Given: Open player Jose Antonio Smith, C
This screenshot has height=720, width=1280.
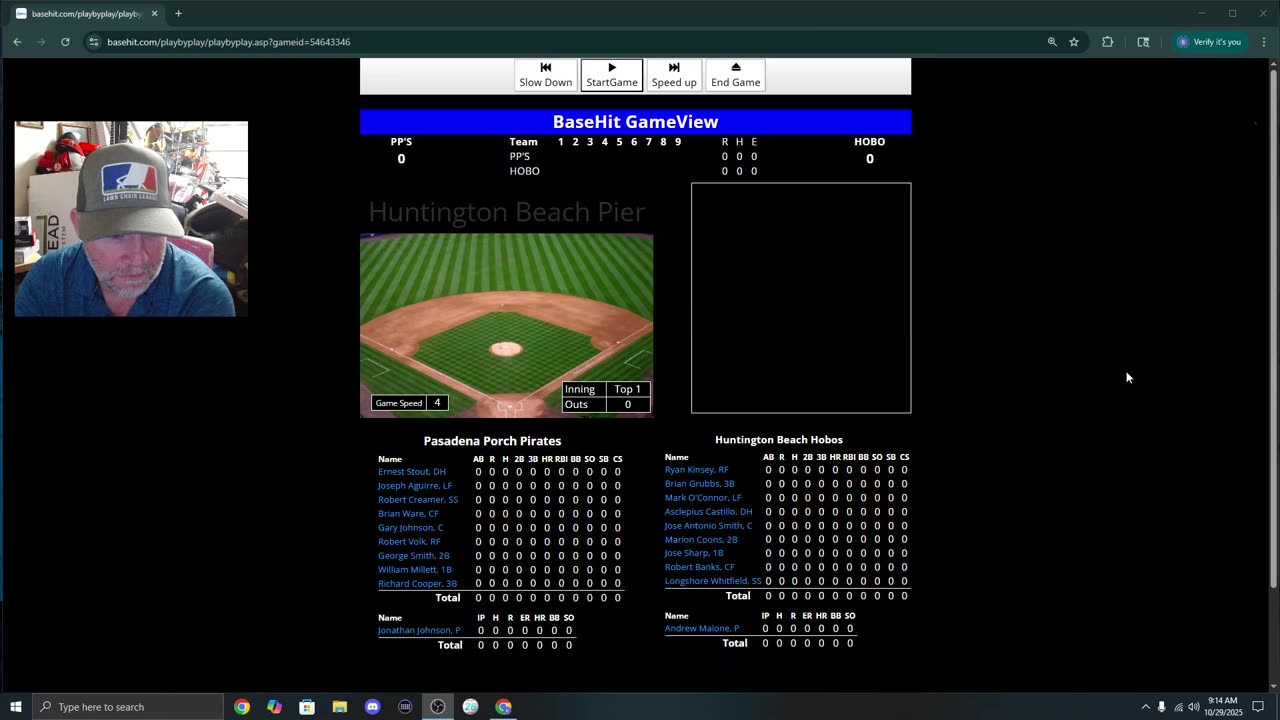Looking at the screenshot, I should tap(708, 526).
